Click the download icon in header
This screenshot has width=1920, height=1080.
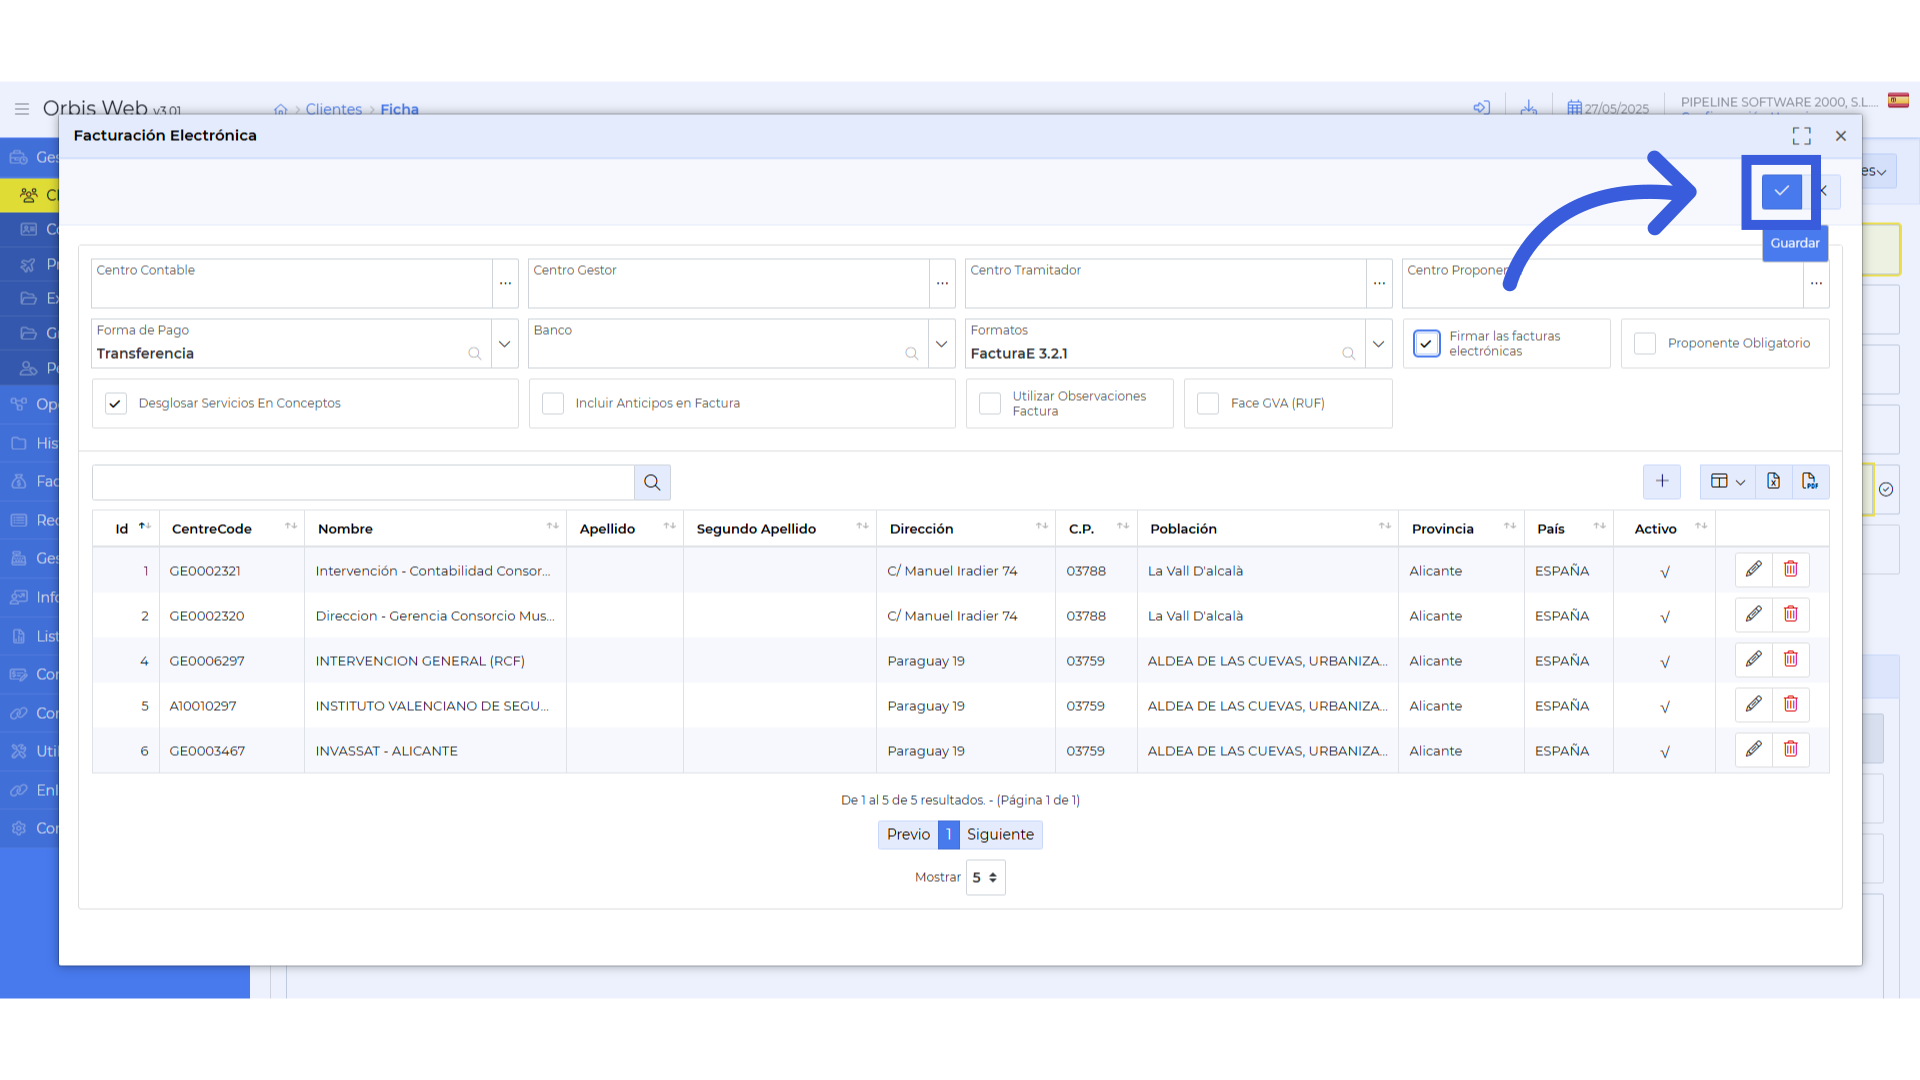tap(1528, 108)
